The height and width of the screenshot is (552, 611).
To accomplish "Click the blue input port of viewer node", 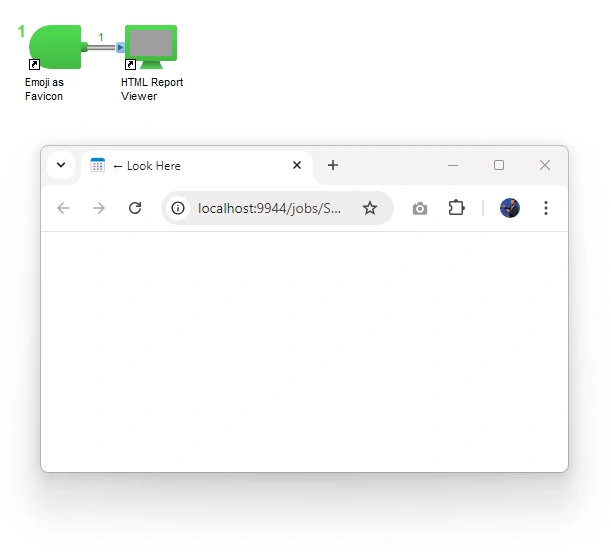I will 120,47.
